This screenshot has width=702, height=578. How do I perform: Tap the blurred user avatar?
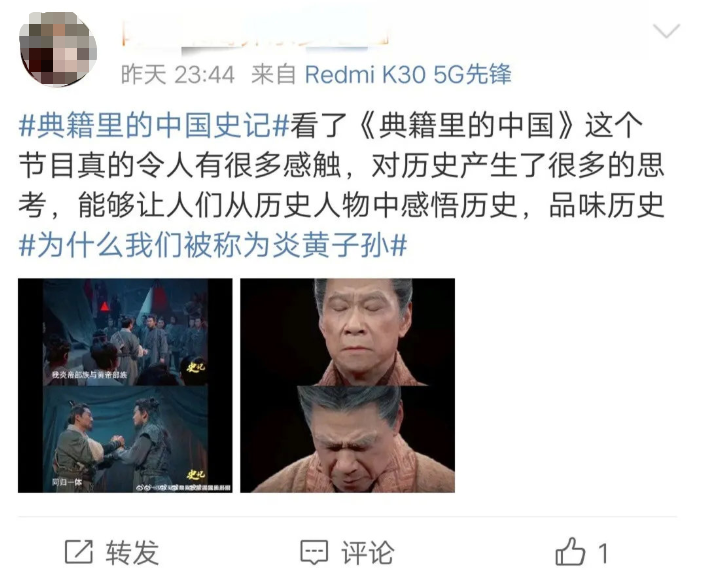click(x=58, y=48)
